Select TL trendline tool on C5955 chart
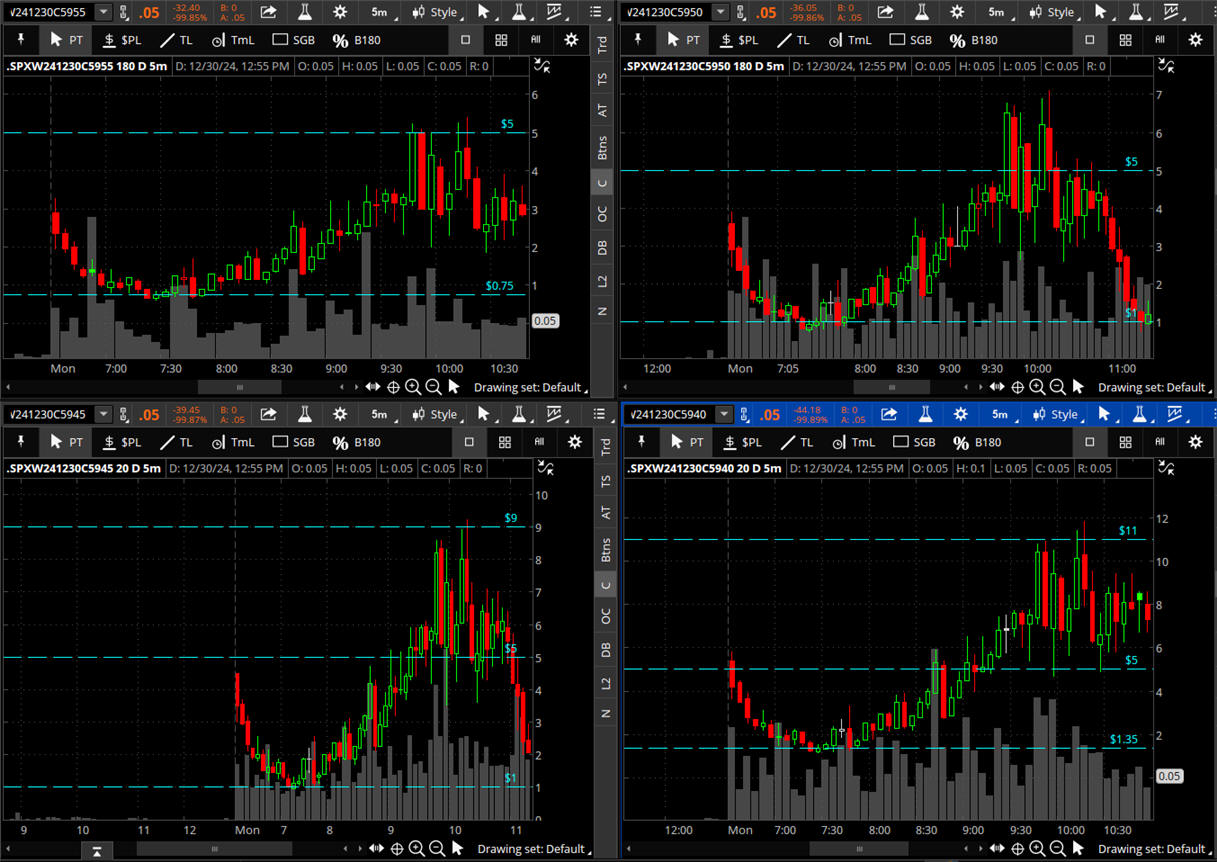This screenshot has width=1217, height=862. (x=176, y=40)
